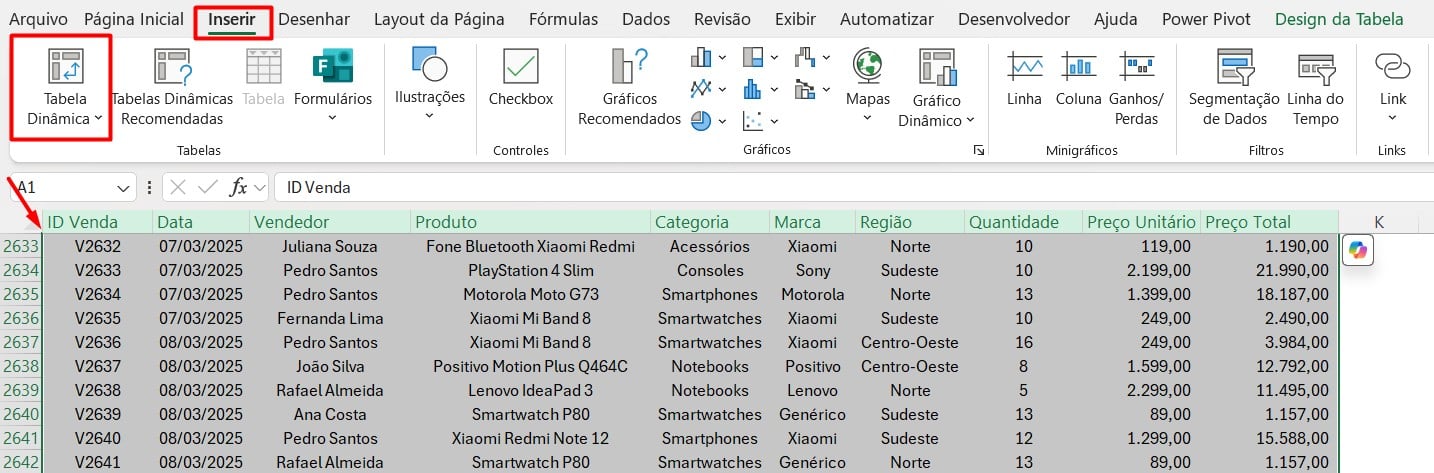
Task: Insert a Linha do Tempo timeline
Action: coord(1315,88)
